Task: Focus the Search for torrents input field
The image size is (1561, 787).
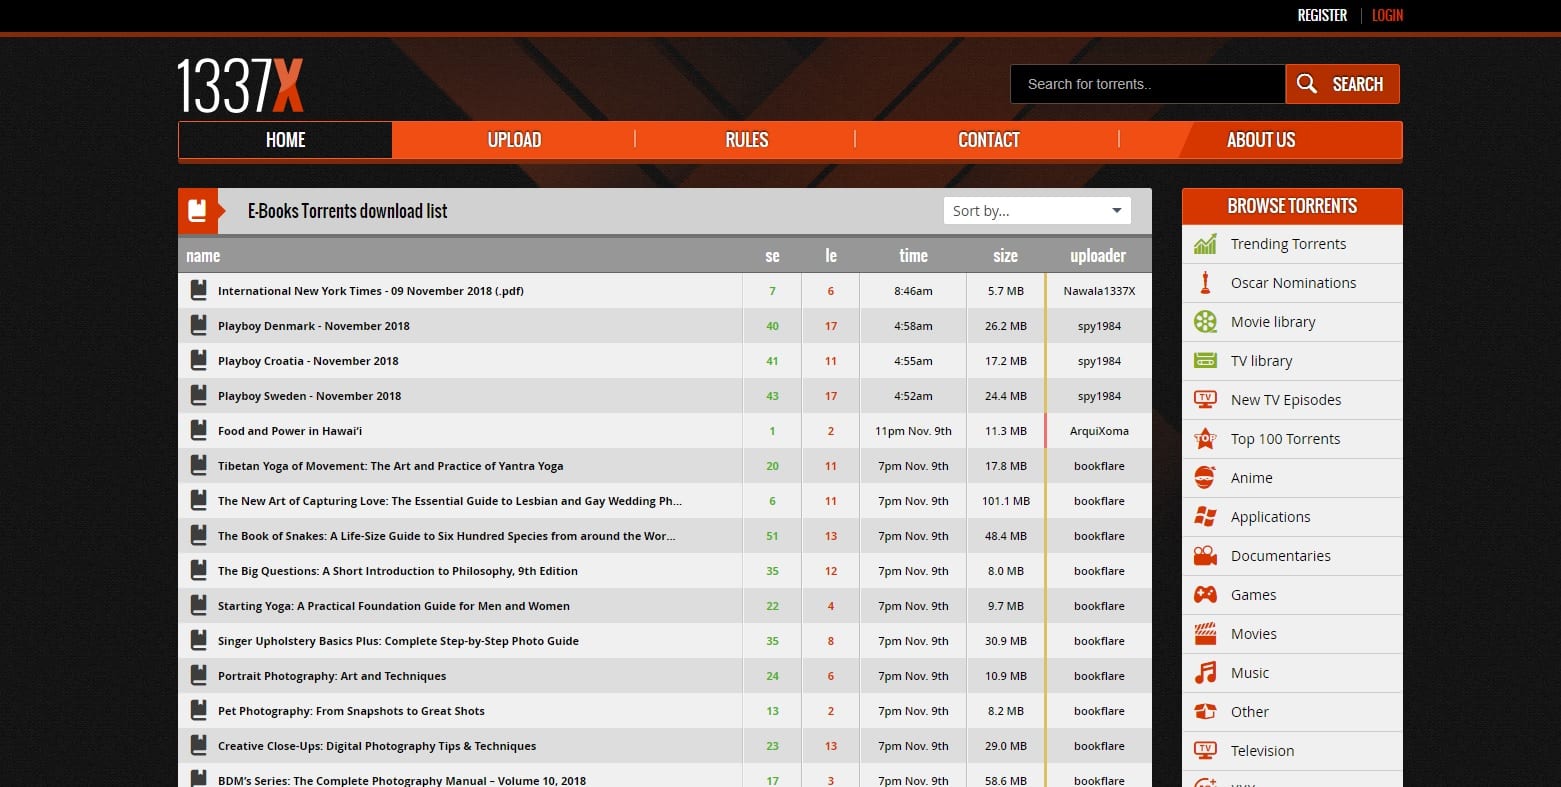Action: [x=1147, y=84]
